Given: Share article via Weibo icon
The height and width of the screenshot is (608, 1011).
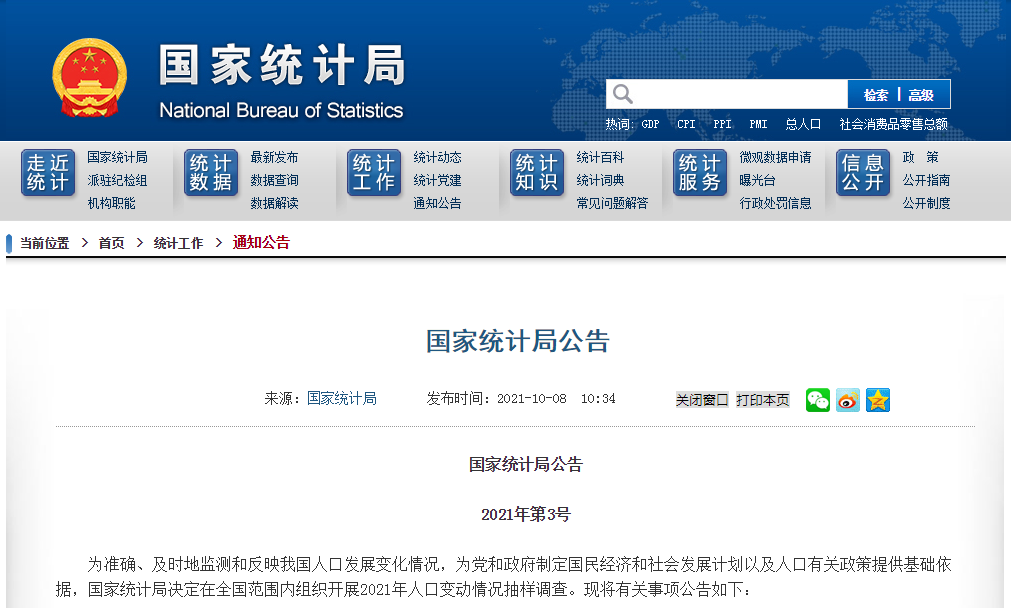Looking at the screenshot, I should point(848,400).
